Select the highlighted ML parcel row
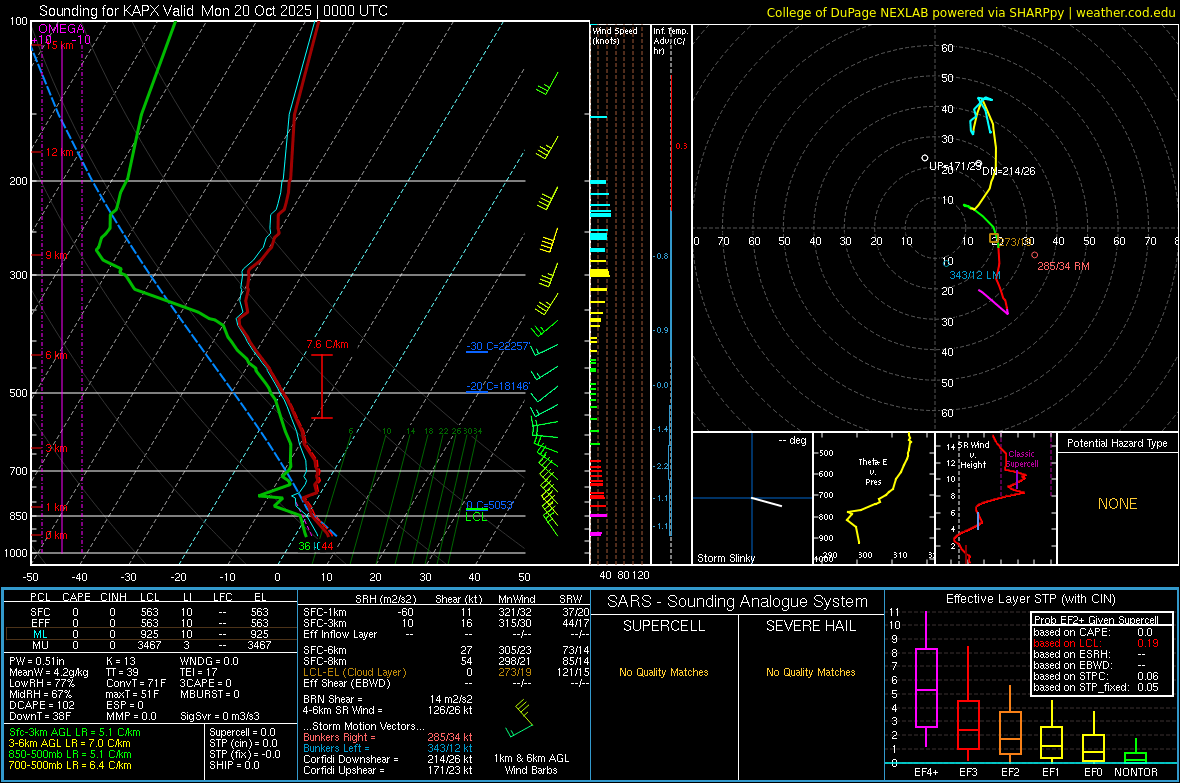The image size is (1180, 783). tap(149, 634)
